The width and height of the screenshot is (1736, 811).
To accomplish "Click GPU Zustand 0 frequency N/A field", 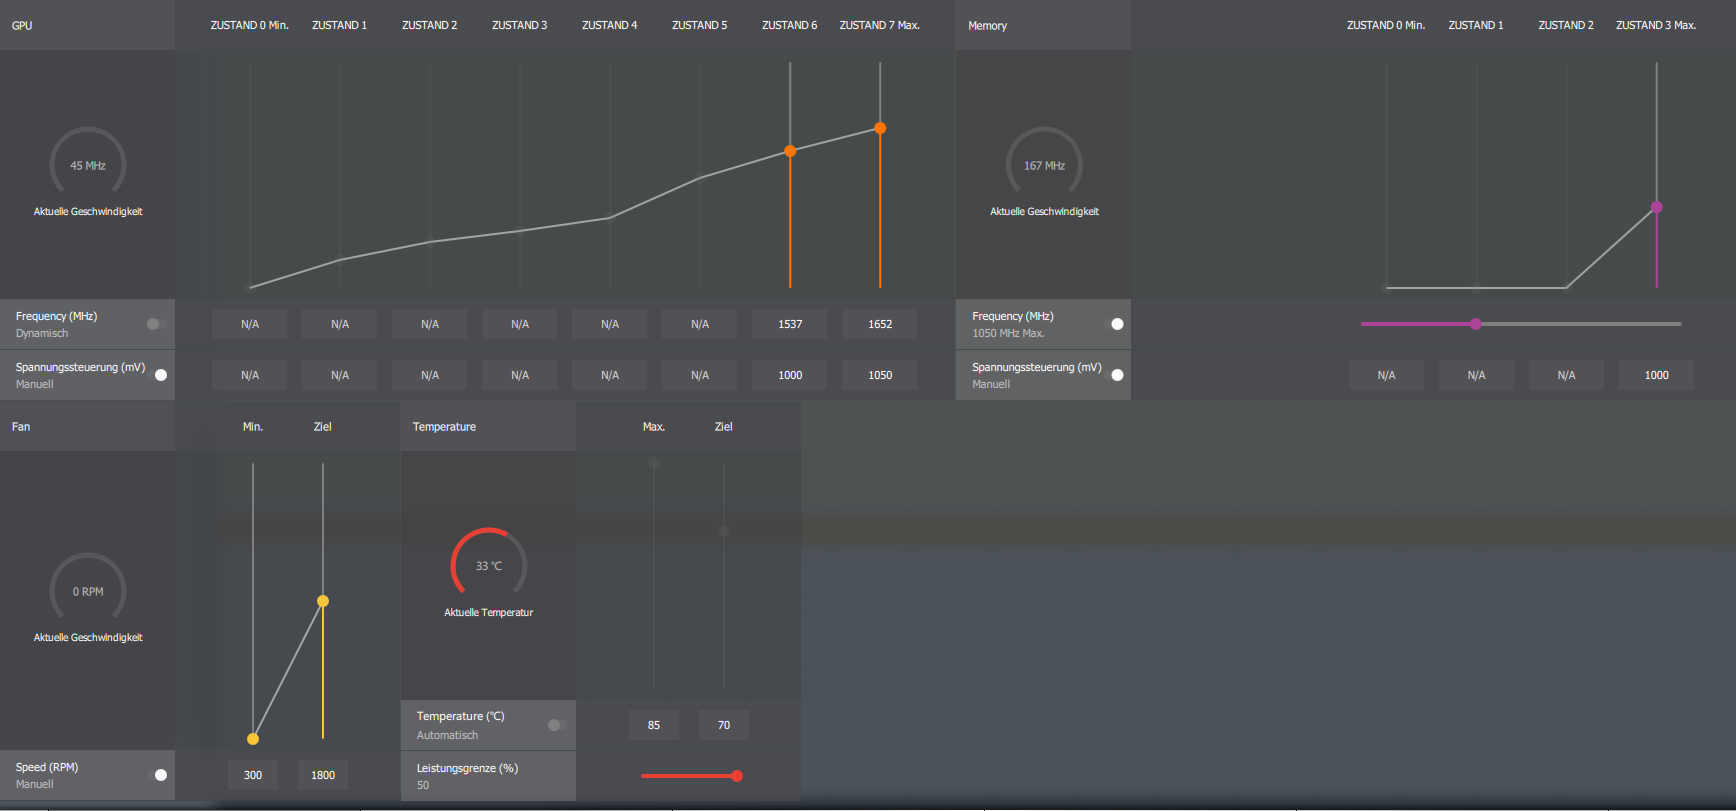I will (x=250, y=324).
